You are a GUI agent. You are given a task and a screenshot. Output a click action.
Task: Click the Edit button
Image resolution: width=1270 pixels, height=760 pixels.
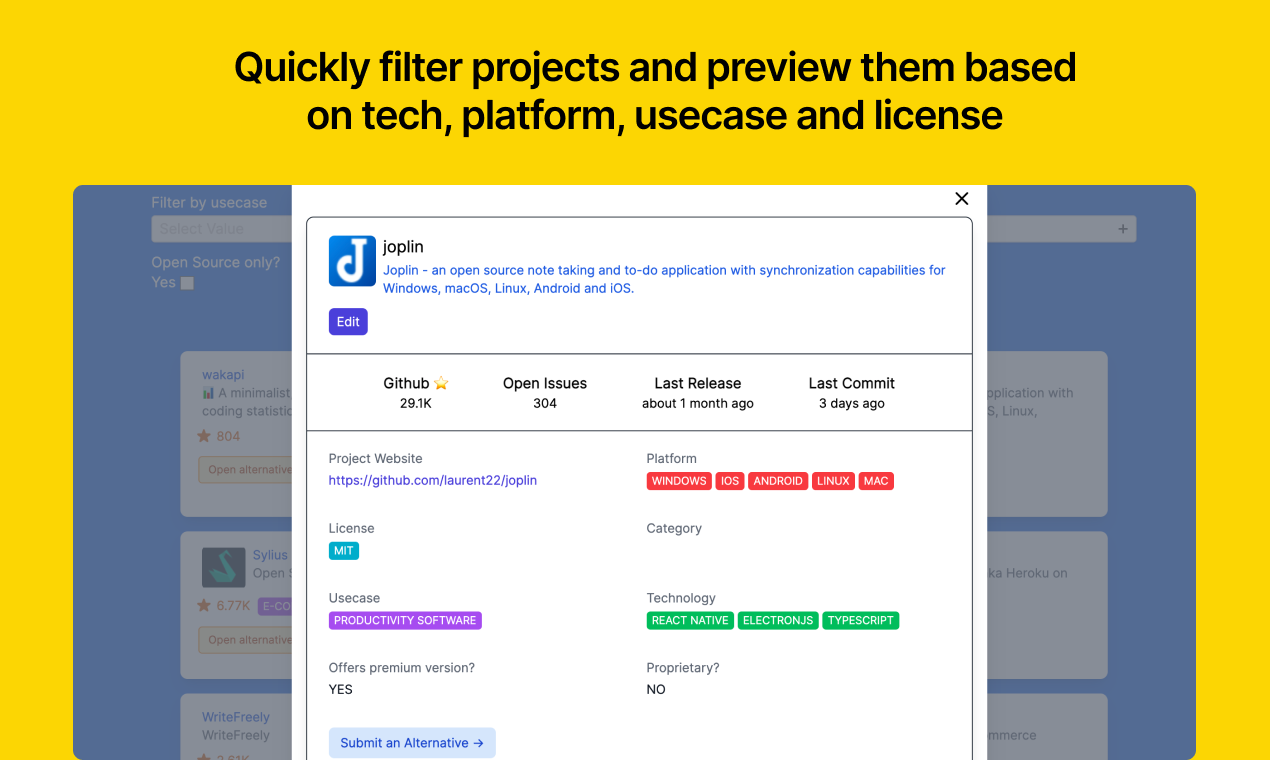348,322
